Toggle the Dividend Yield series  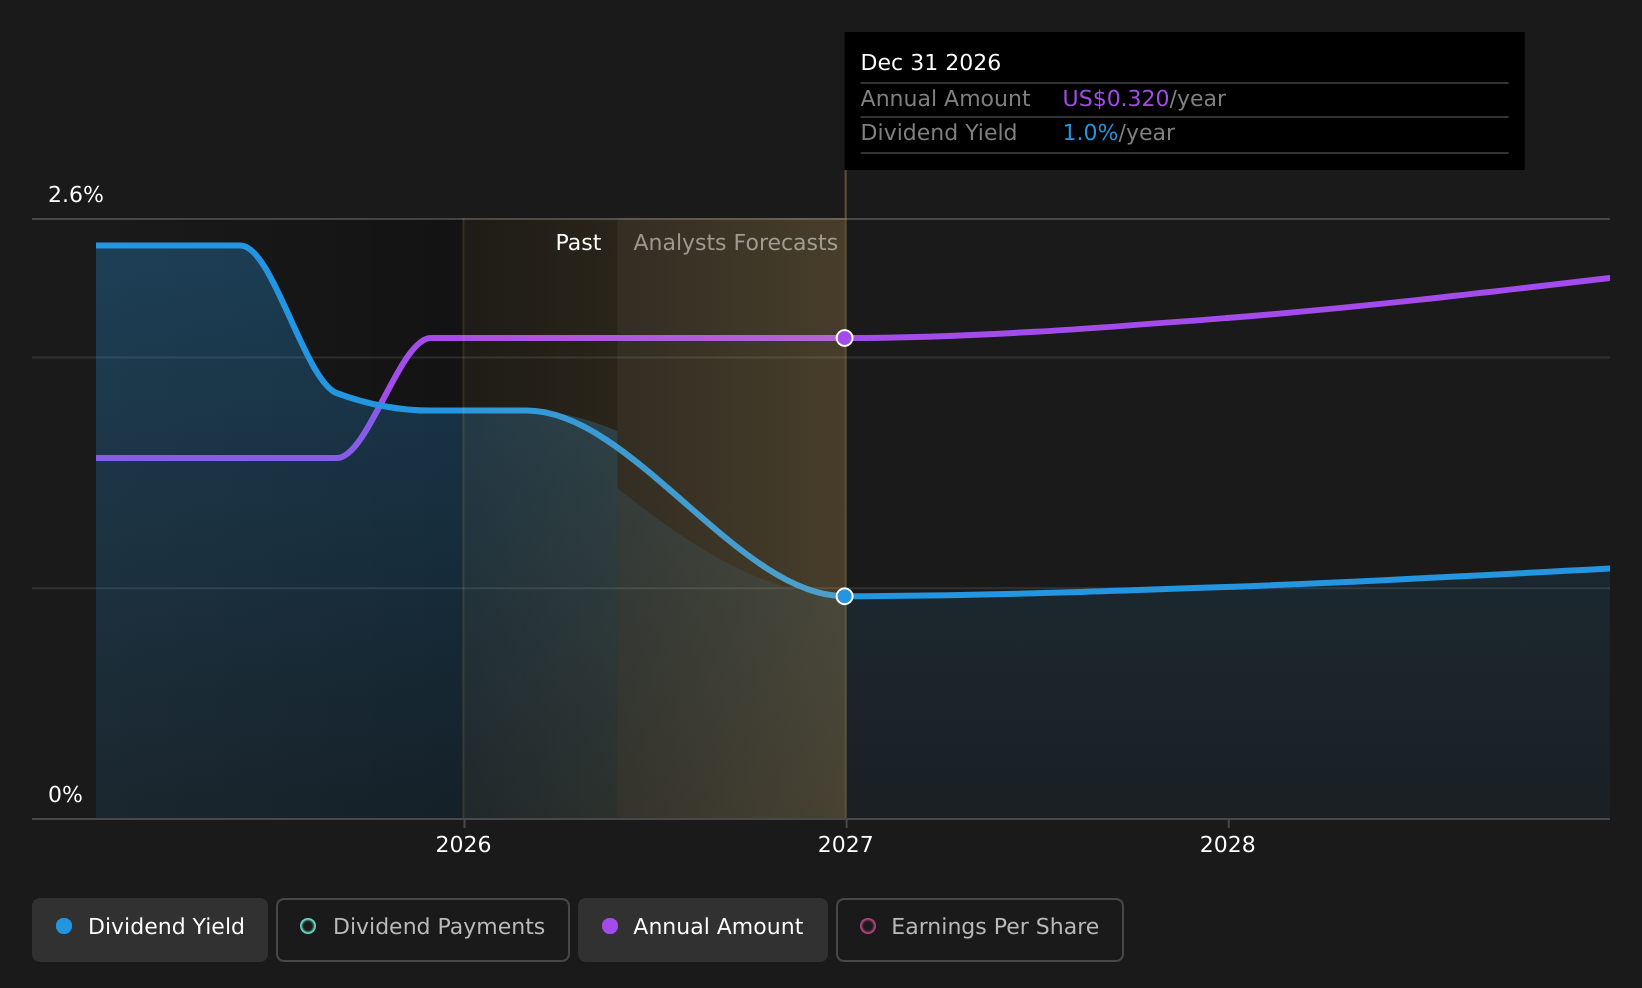point(150,930)
